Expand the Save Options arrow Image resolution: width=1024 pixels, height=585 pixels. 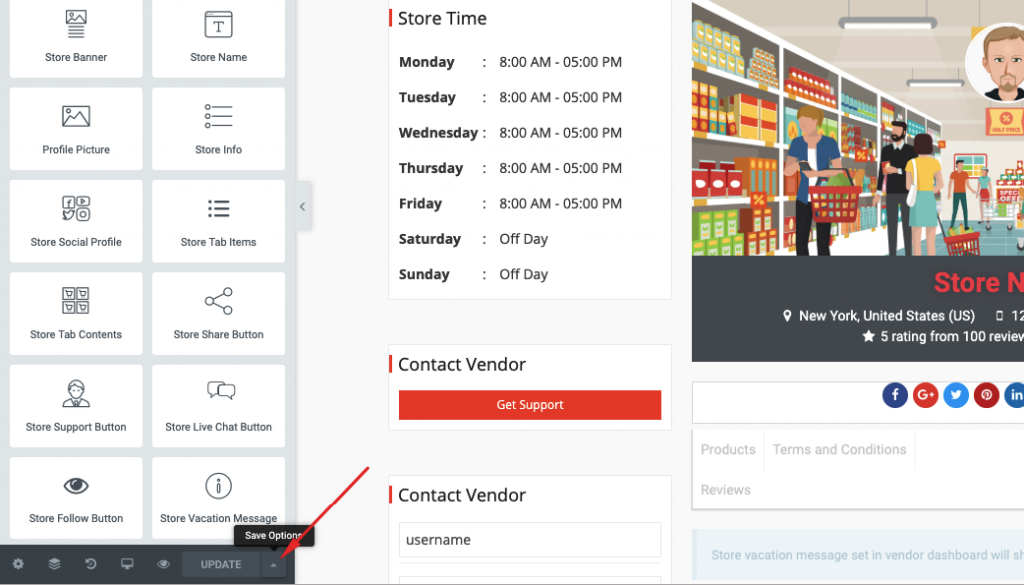tap(273, 565)
